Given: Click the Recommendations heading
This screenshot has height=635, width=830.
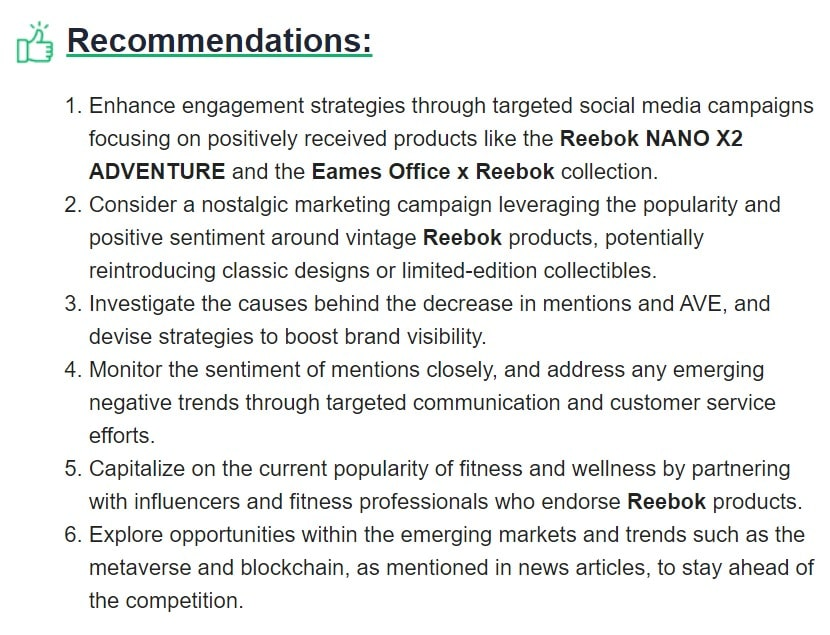Looking at the screenshot, I should [219, 41].
